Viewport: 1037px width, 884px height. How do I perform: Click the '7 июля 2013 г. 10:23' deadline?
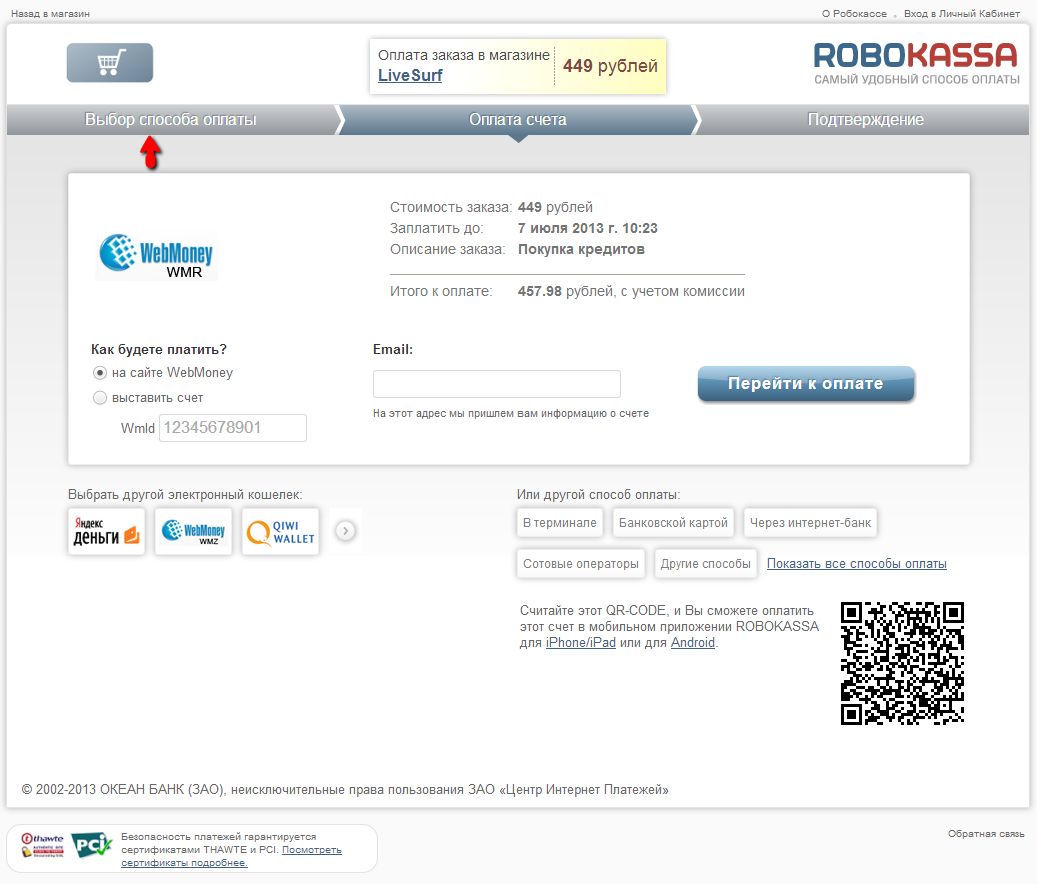point(588,229)
